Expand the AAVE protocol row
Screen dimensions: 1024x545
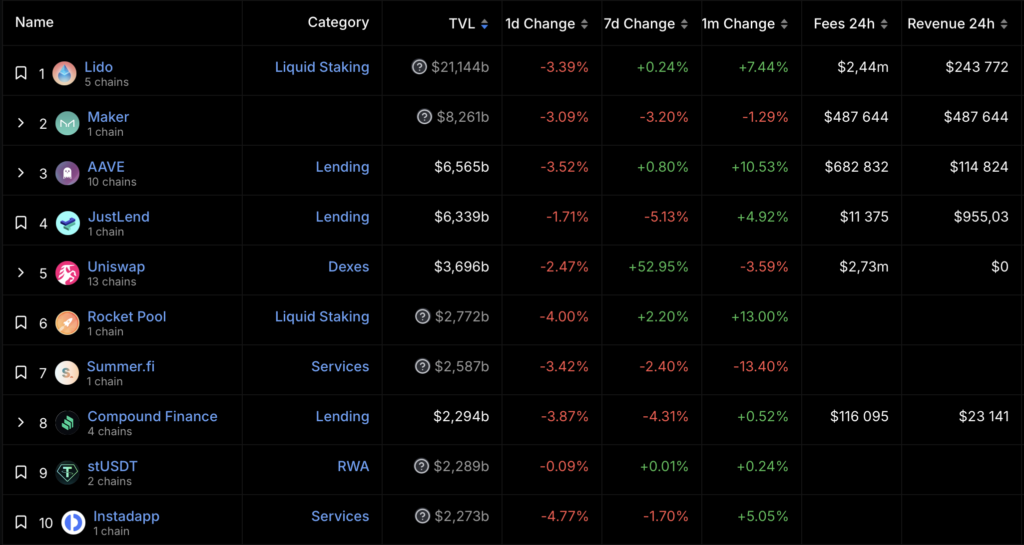pos(20,173)
